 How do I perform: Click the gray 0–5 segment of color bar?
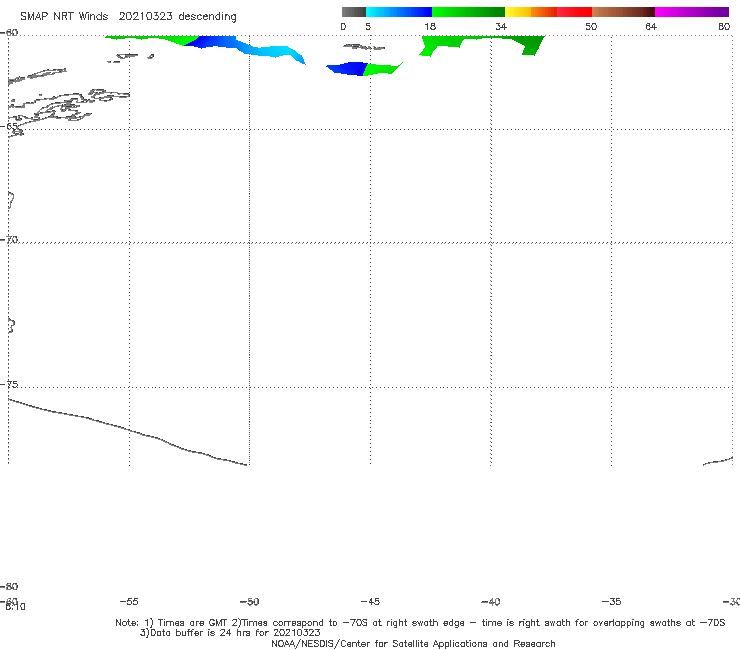coord(353,12)
